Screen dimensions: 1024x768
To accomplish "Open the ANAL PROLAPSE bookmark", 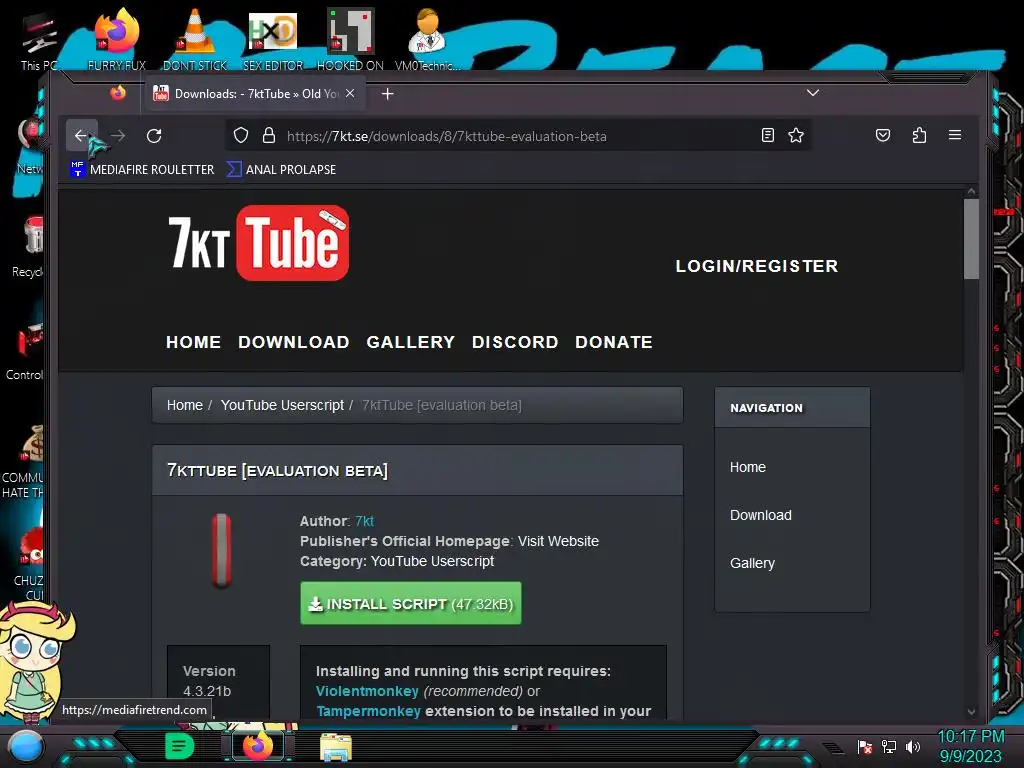I will point(281,169).
